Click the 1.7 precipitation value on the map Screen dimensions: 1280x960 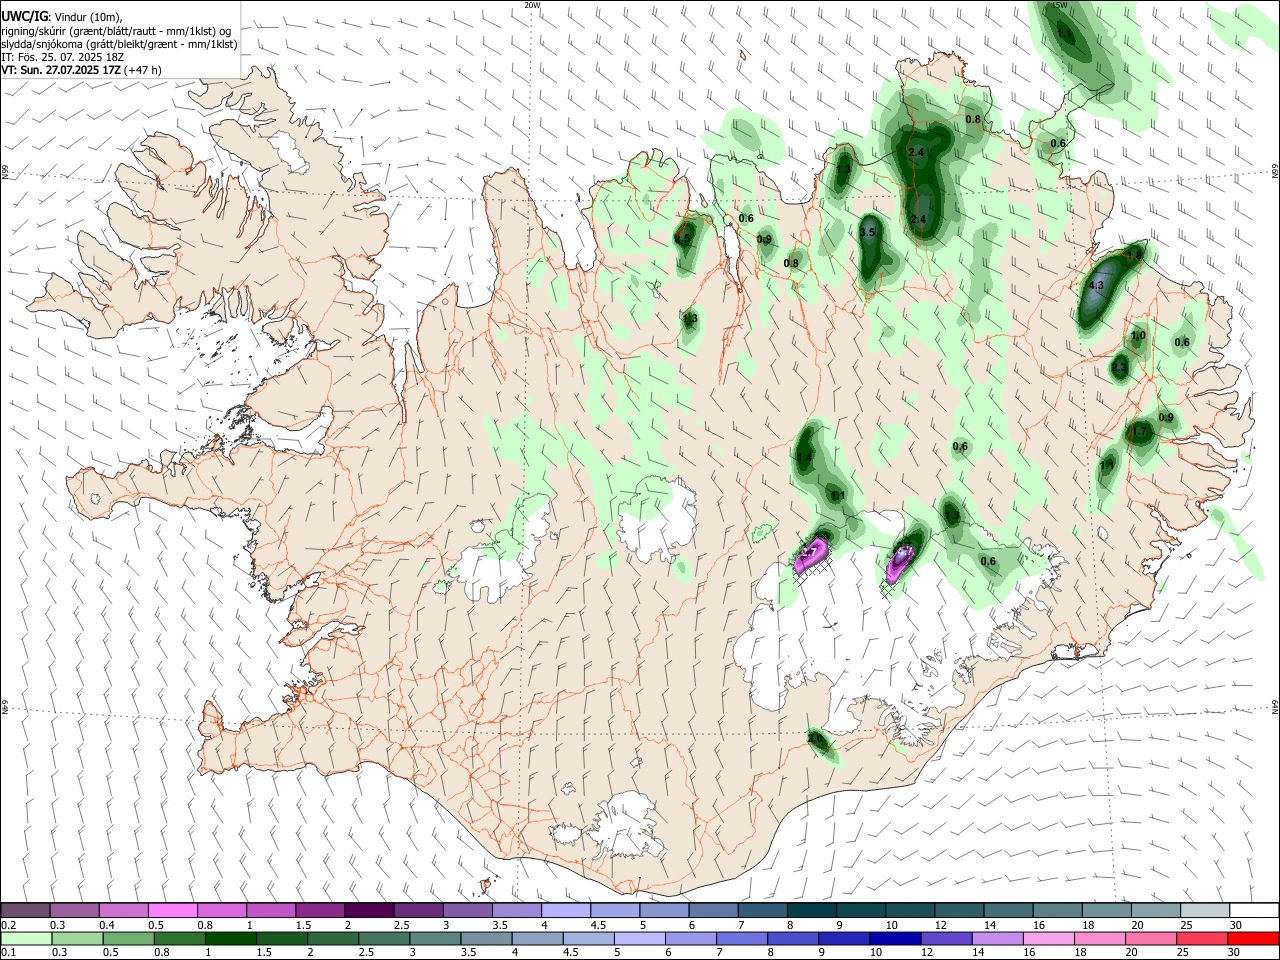pos(1139,433)
